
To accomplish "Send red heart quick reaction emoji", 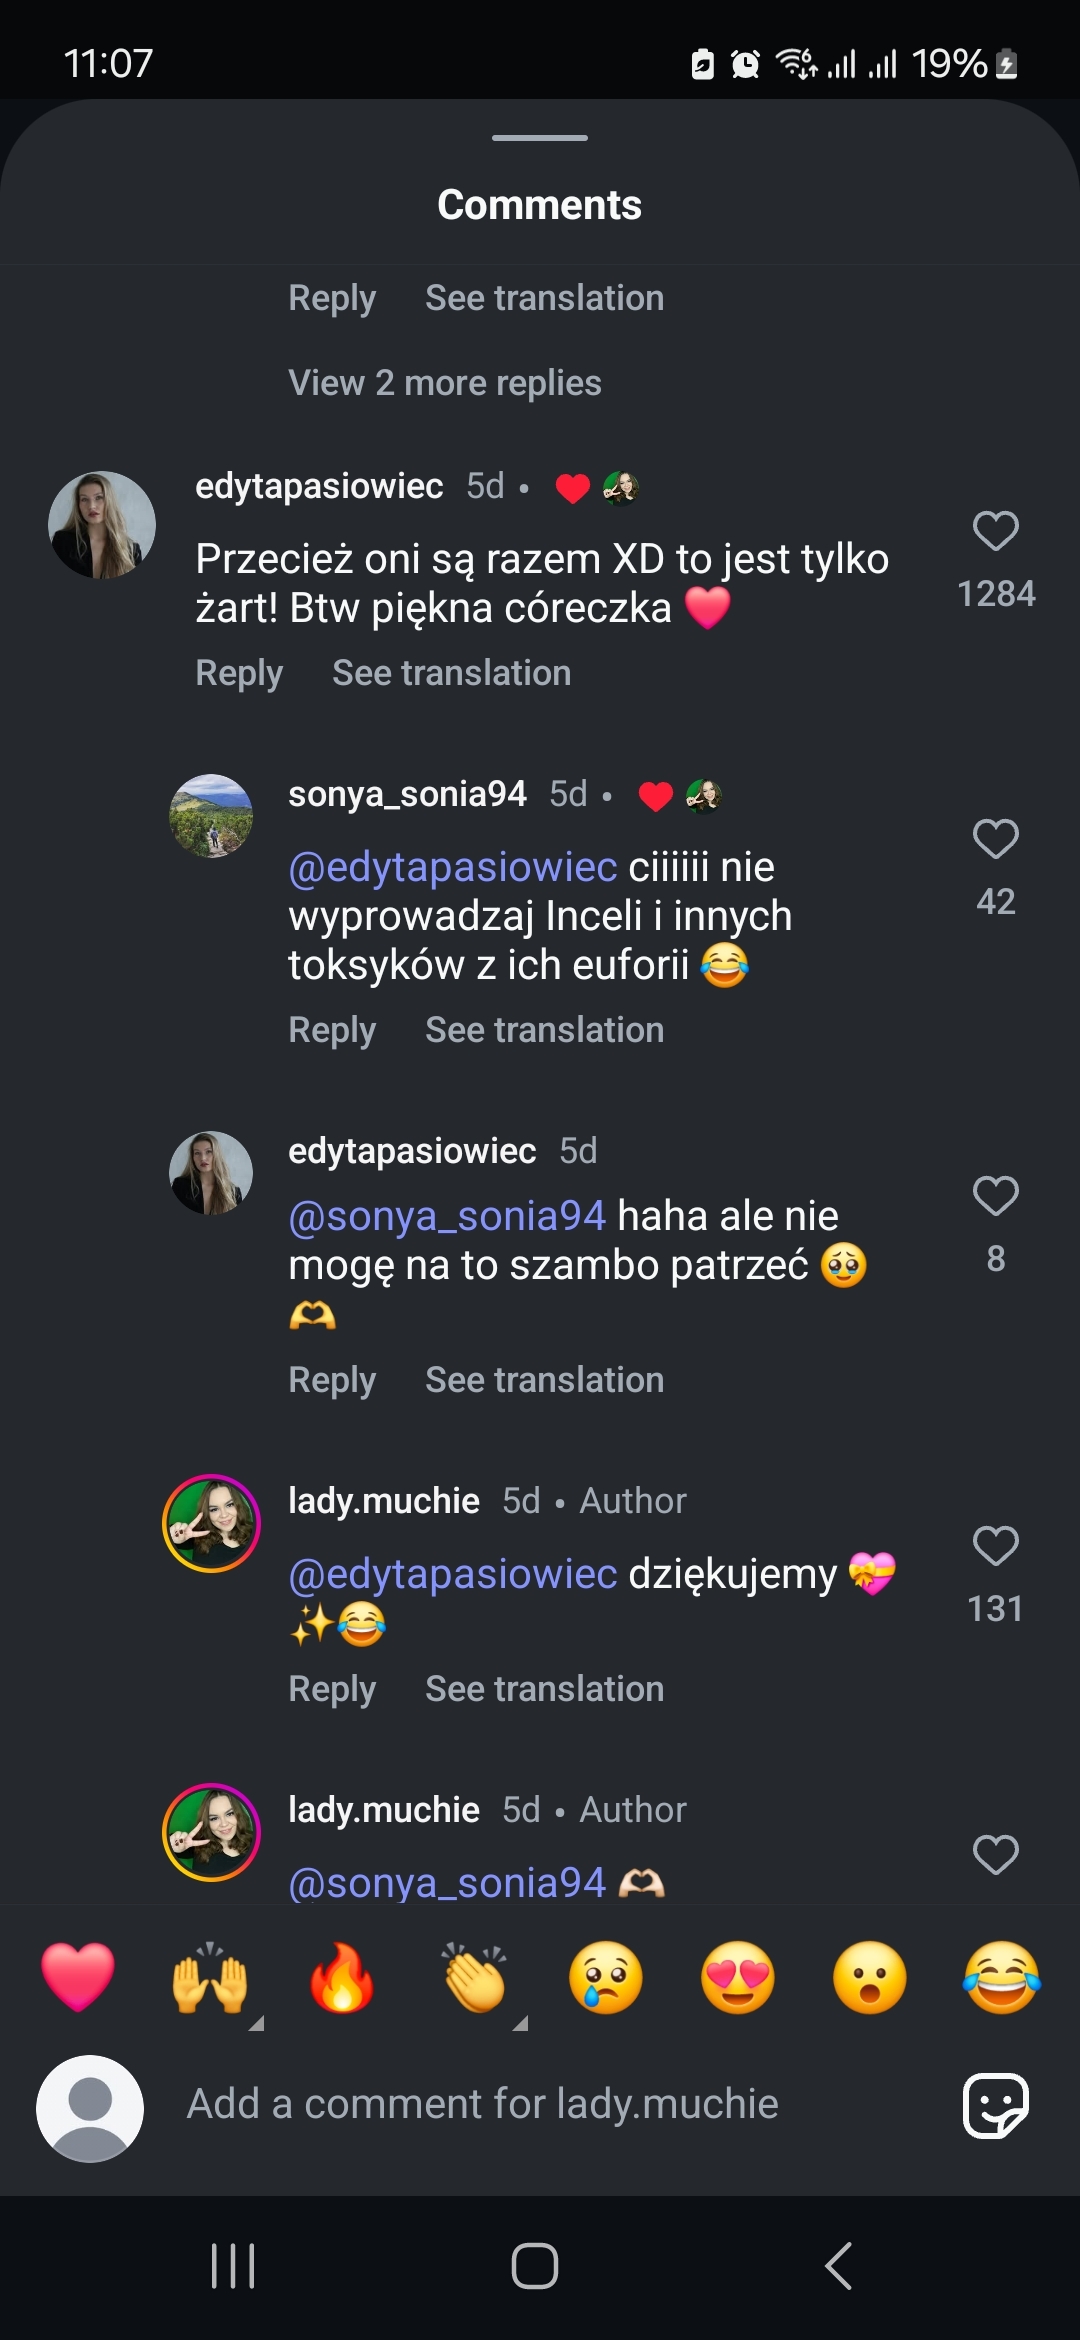I will (78, 1977).
